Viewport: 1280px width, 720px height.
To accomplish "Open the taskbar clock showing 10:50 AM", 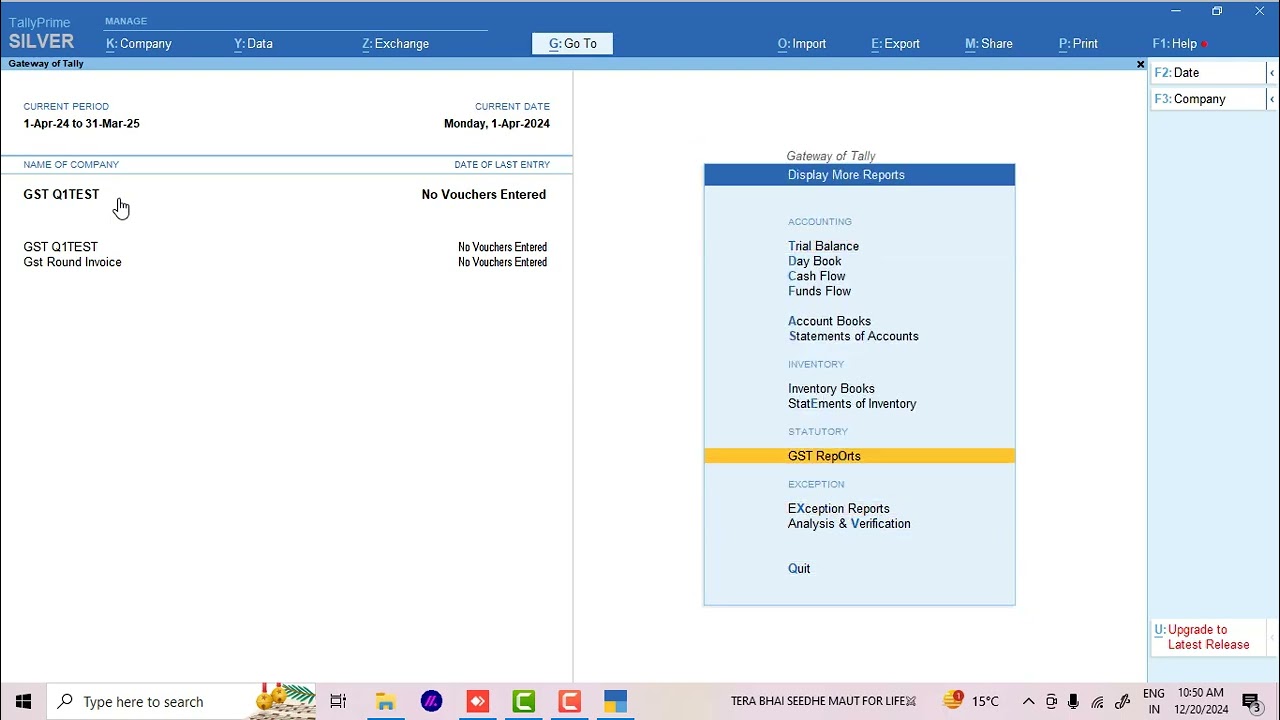I will click(1201, 701).
